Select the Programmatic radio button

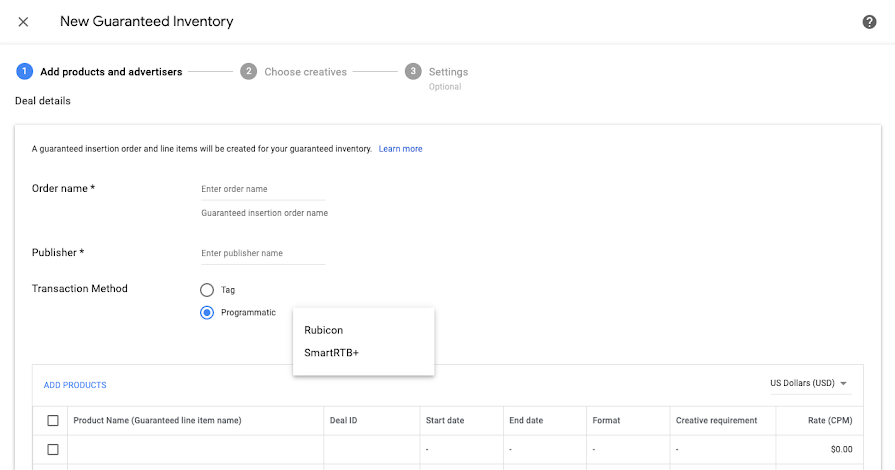click(x=207, y=313)
